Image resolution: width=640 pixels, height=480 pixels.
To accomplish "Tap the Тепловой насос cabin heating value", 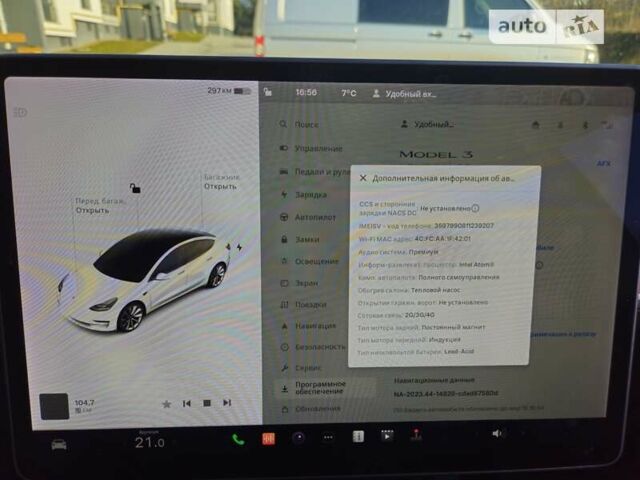I will click(x=436, y=290).
